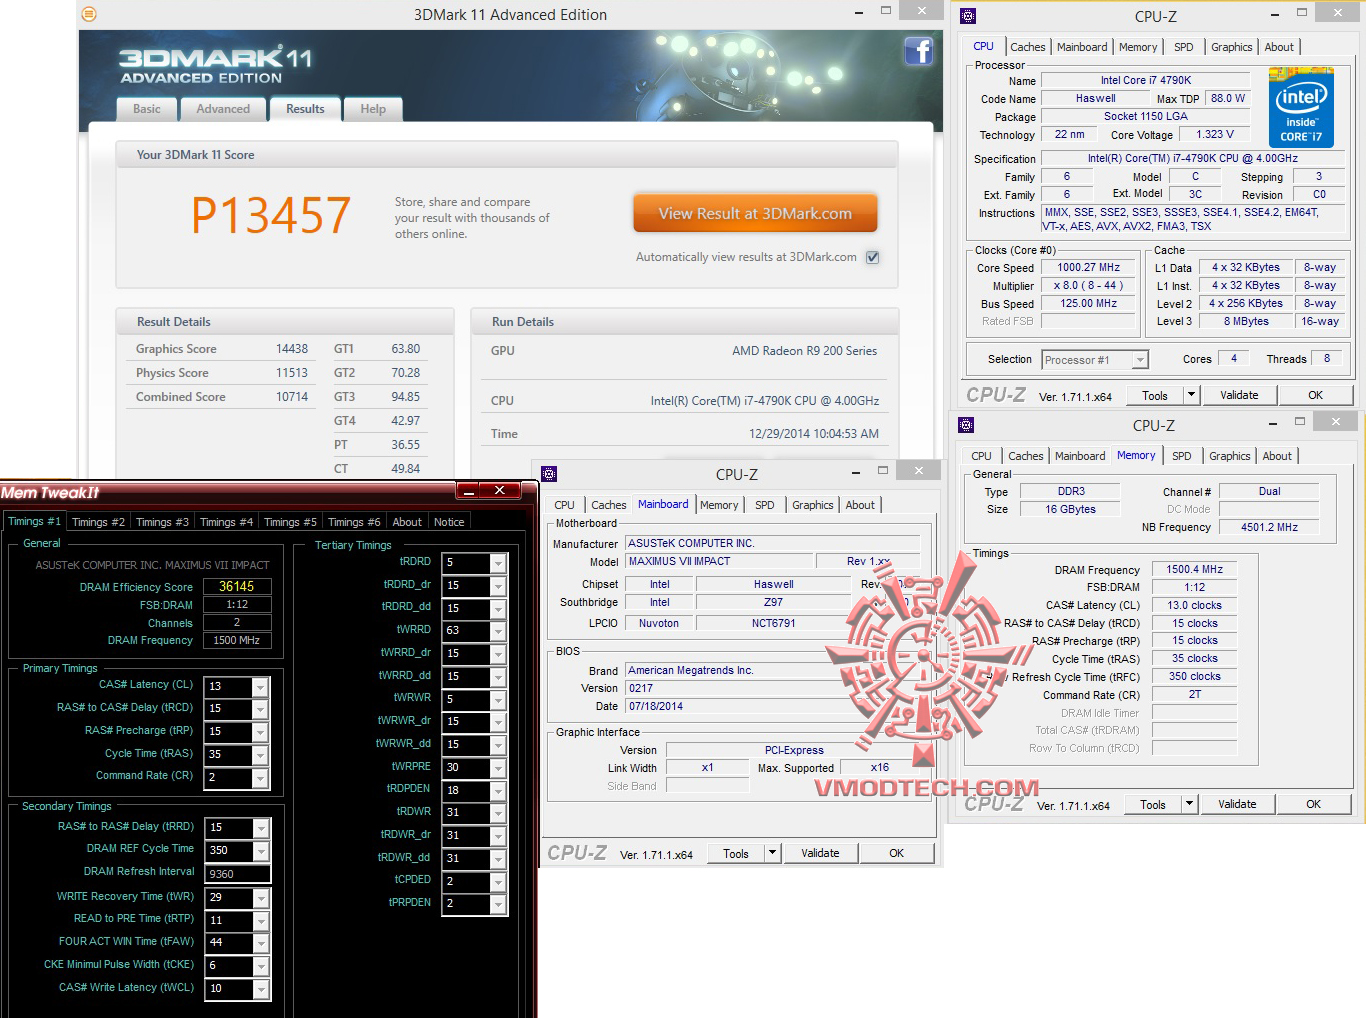Screen dimensions: 1366x1018
Task: Open Caches tab in top-right CPU-Z window
Action: click(1027, 47)
